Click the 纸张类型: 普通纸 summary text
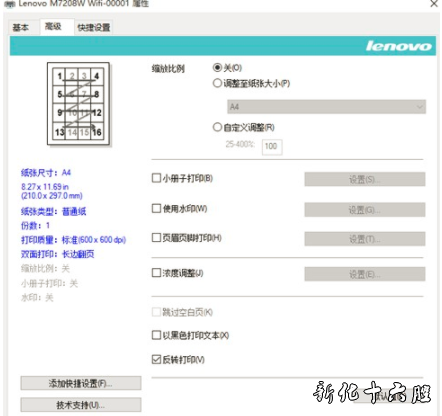 coord(53,211)
